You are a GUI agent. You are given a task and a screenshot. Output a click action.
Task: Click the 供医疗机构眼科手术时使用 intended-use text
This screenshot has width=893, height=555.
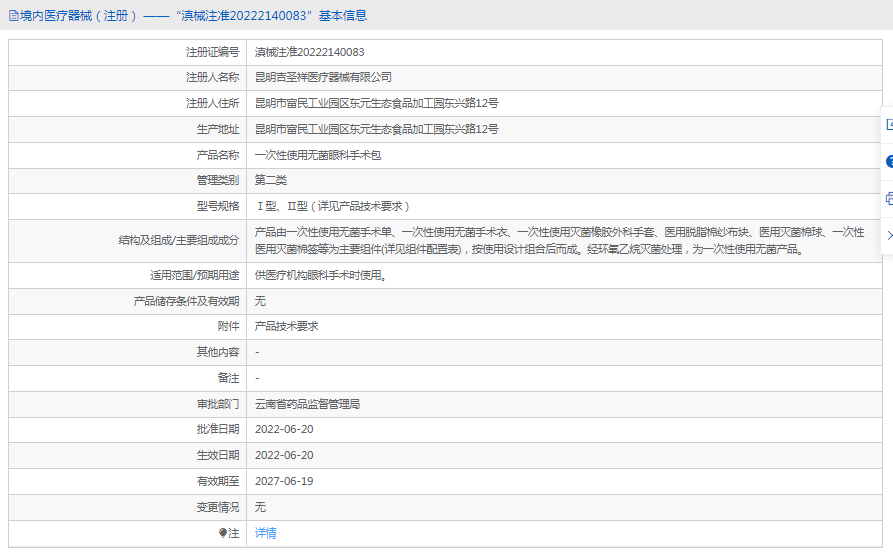click(320, 275)
